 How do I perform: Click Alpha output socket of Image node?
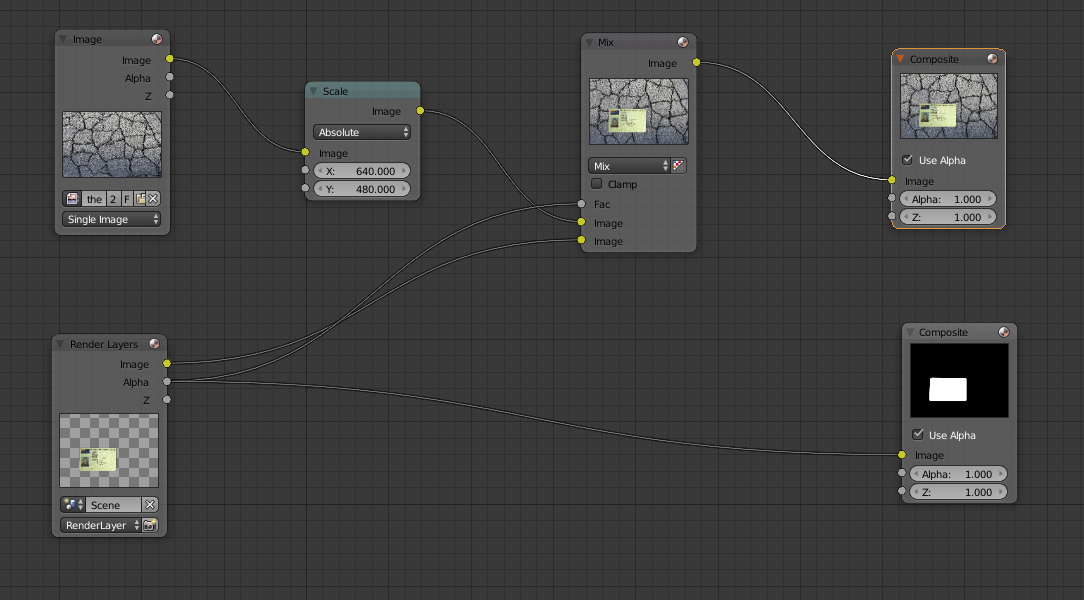click(169, 77)
